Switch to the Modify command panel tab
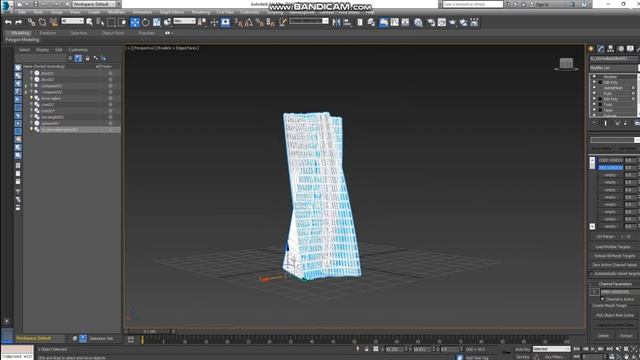This screenshot has width=640, height=360. (600, 49)
